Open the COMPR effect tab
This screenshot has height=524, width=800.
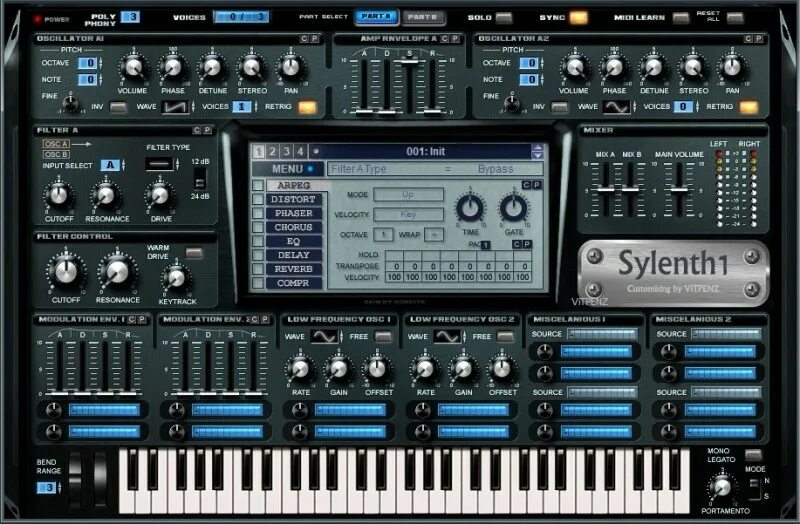pos(293,283)
